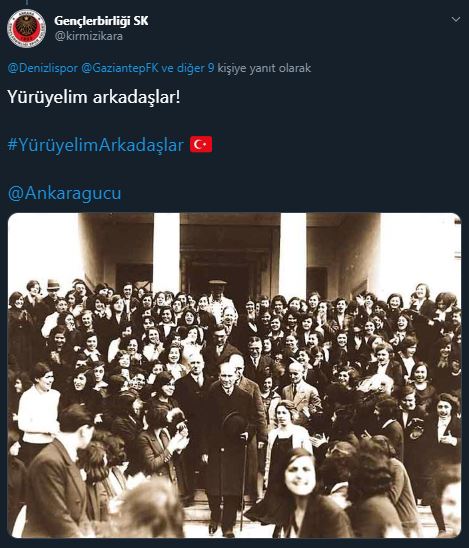Select the tweet text 'Yürüyelim arkadaşlar!'
The height and width of the screenshot is (548, 469).
[x=94, y=97]
